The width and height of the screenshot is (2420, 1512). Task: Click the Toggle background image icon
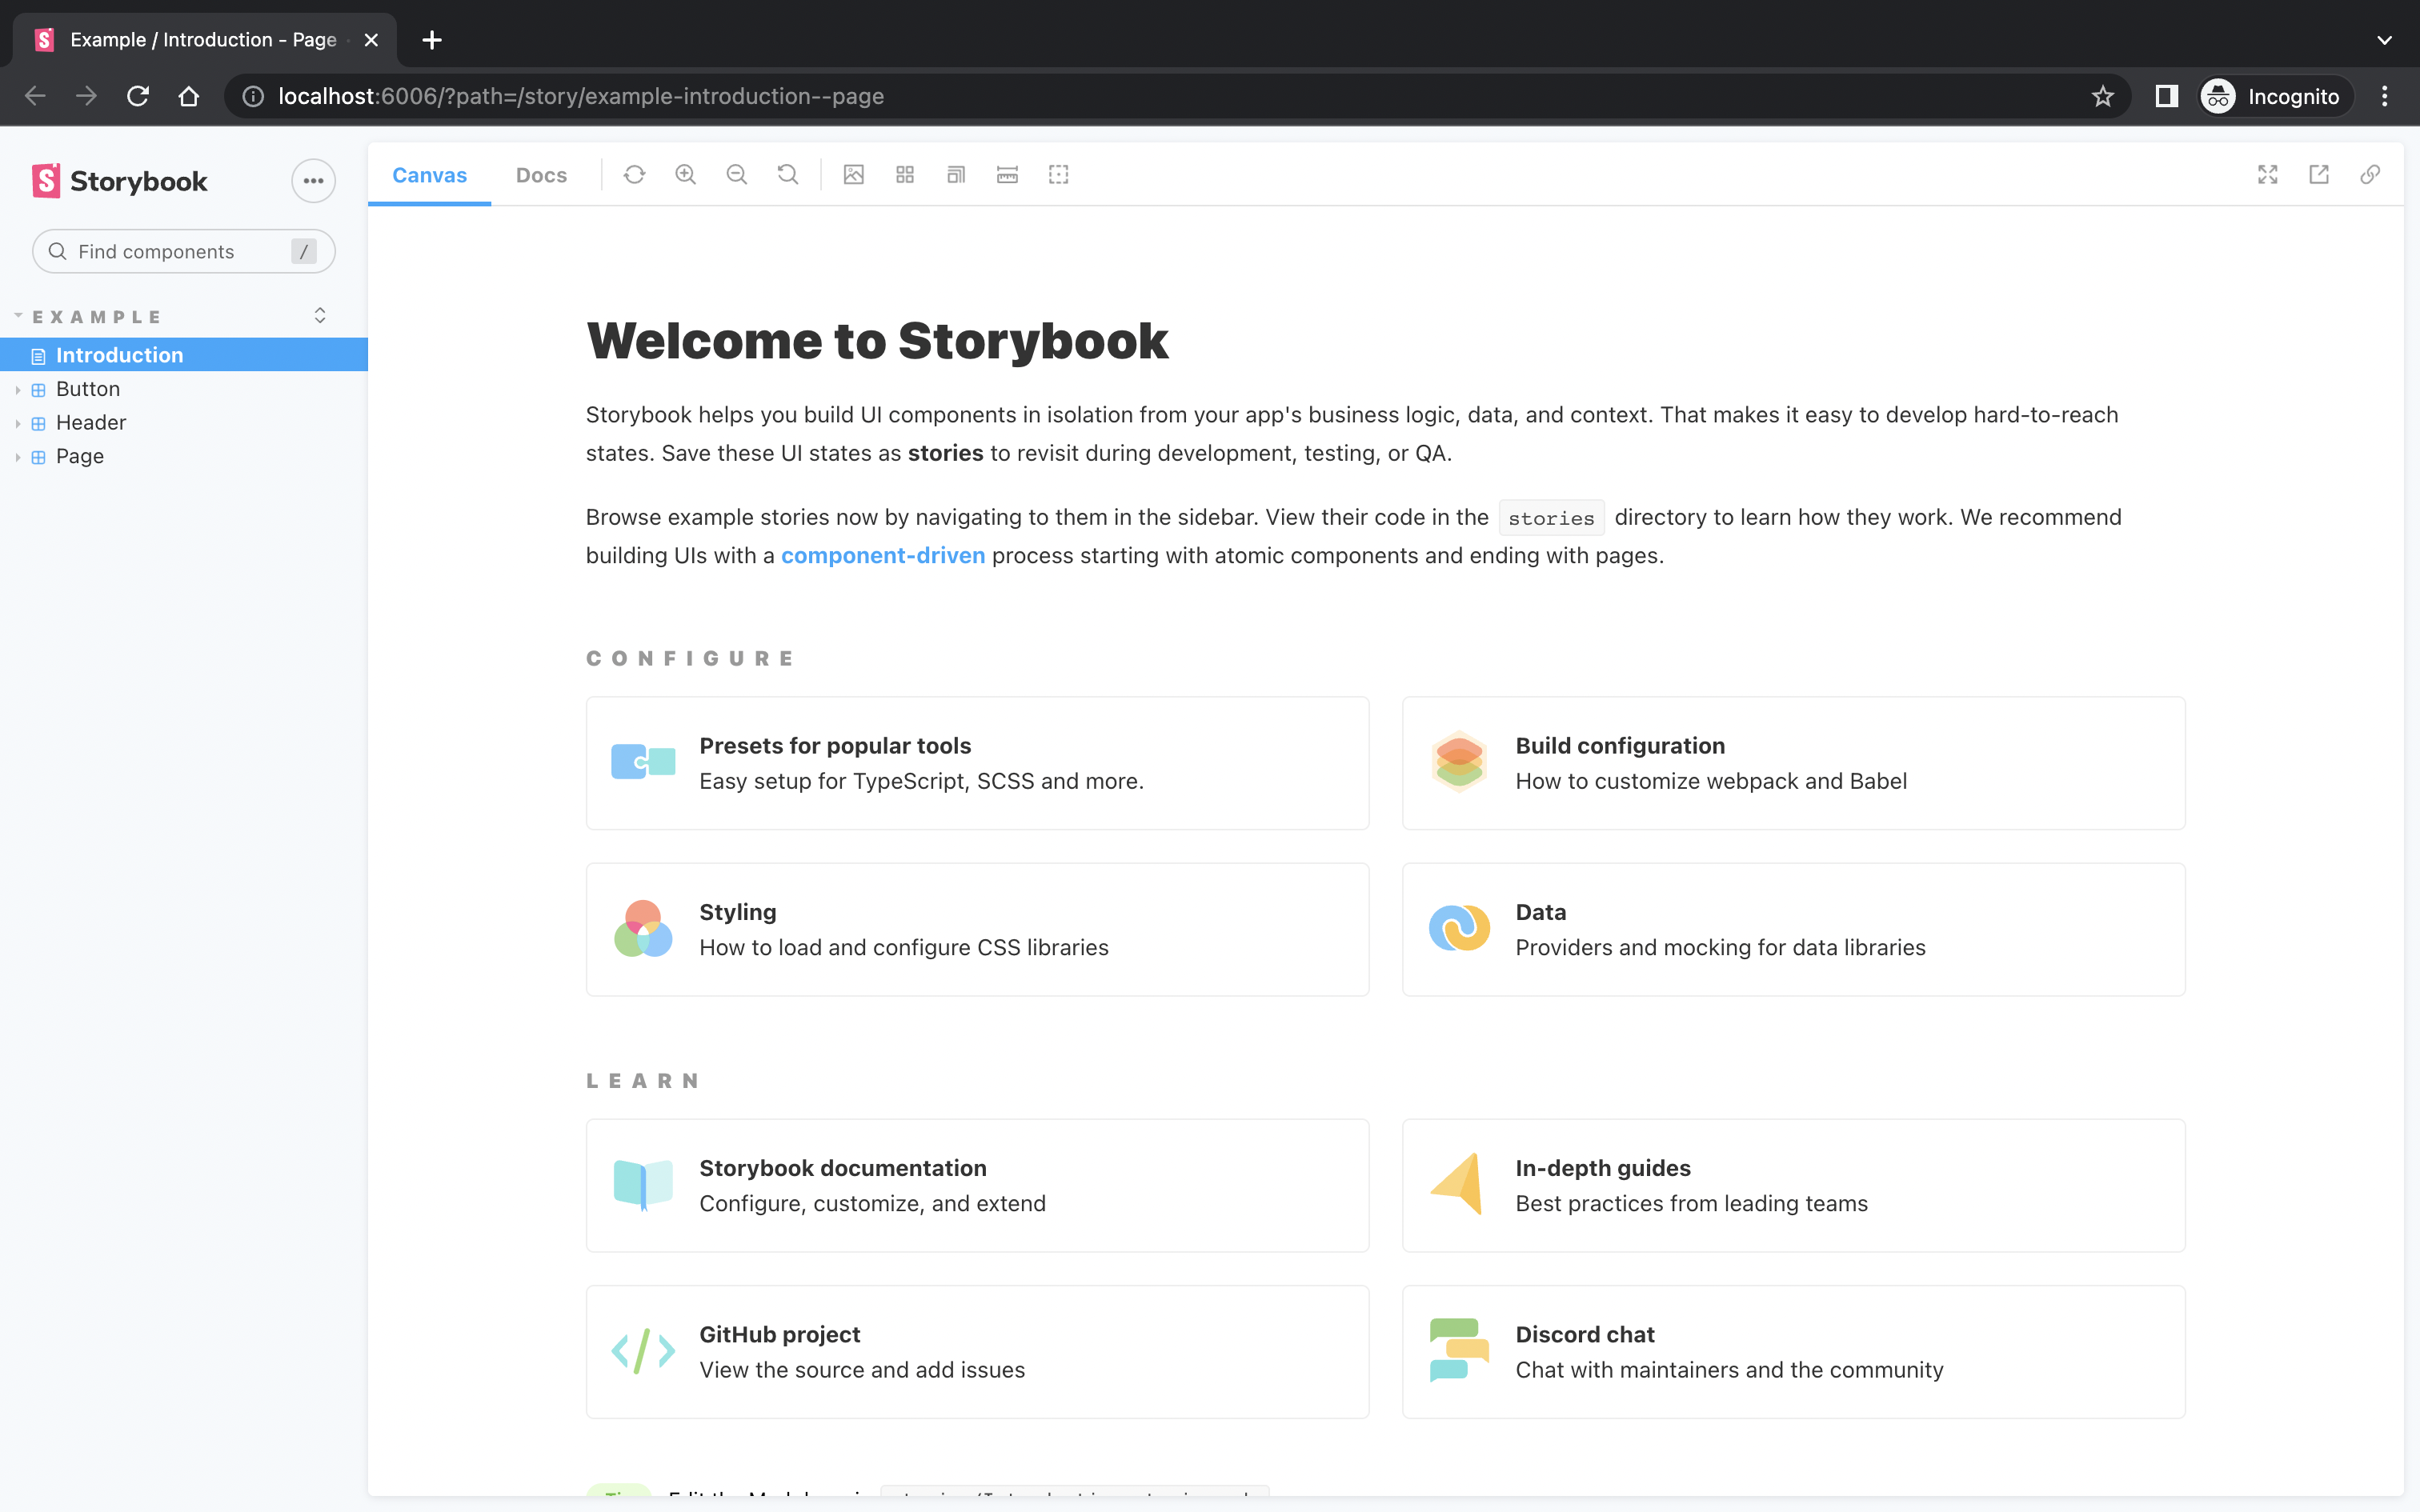853,175
